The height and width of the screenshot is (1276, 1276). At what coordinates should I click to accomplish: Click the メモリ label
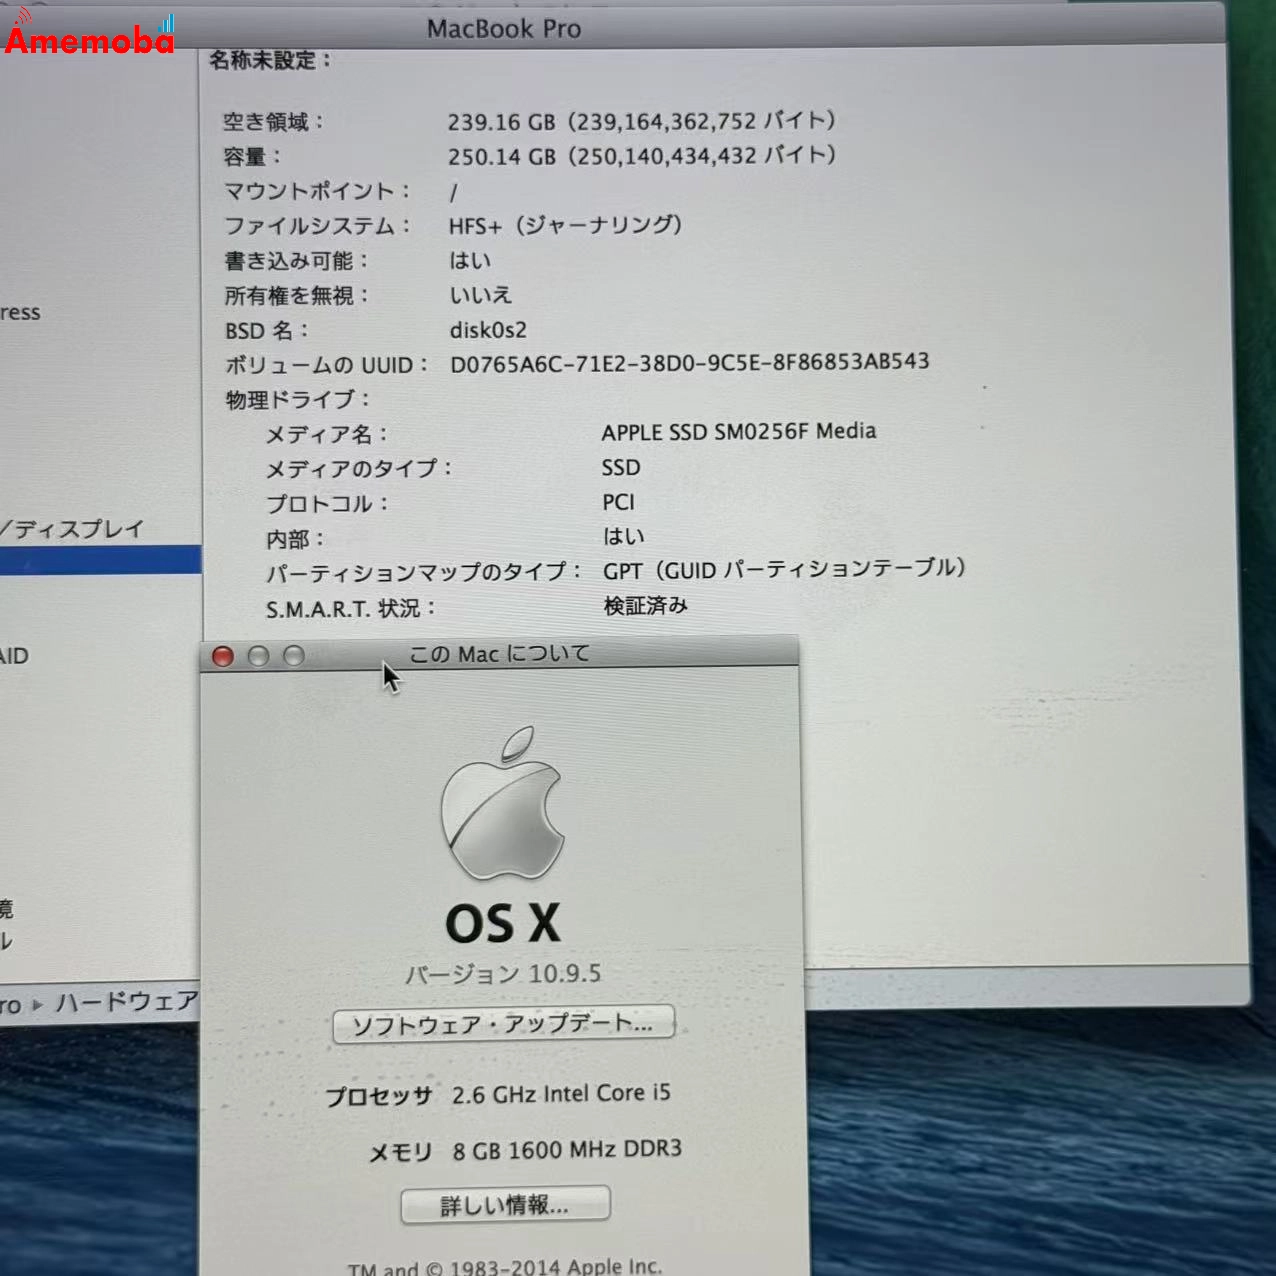click(401, 1153)
